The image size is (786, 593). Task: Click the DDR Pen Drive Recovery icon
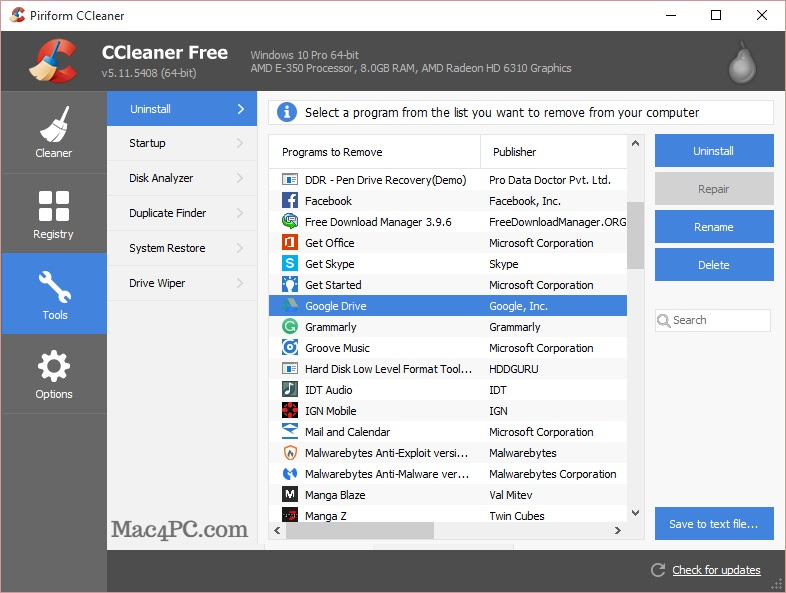[290, 179]
